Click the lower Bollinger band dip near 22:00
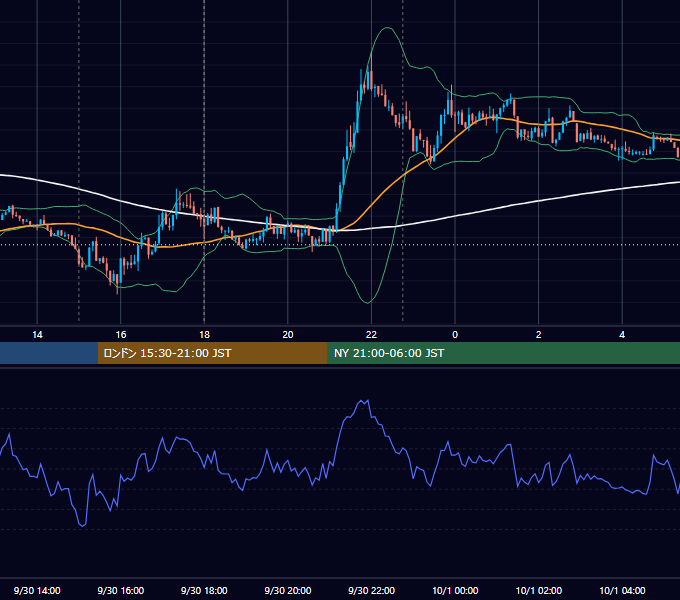This screenshot has height=600, width=680. (x=368, y=302)
